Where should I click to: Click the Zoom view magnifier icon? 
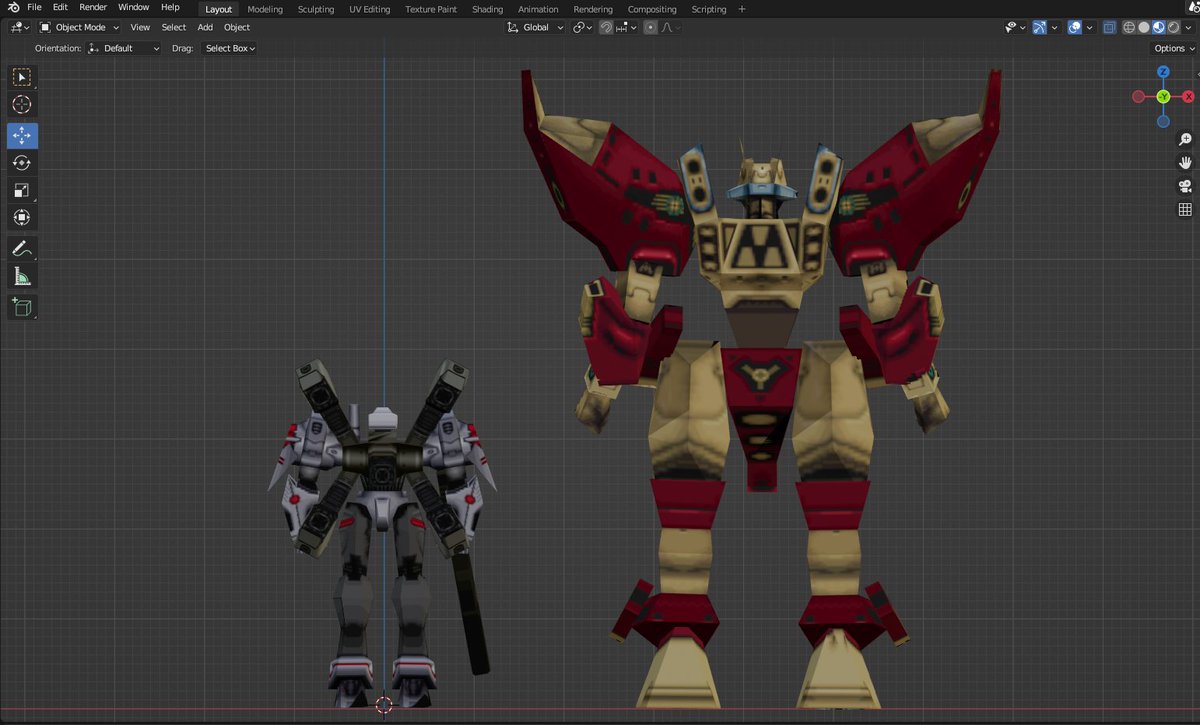(1185, 140)
